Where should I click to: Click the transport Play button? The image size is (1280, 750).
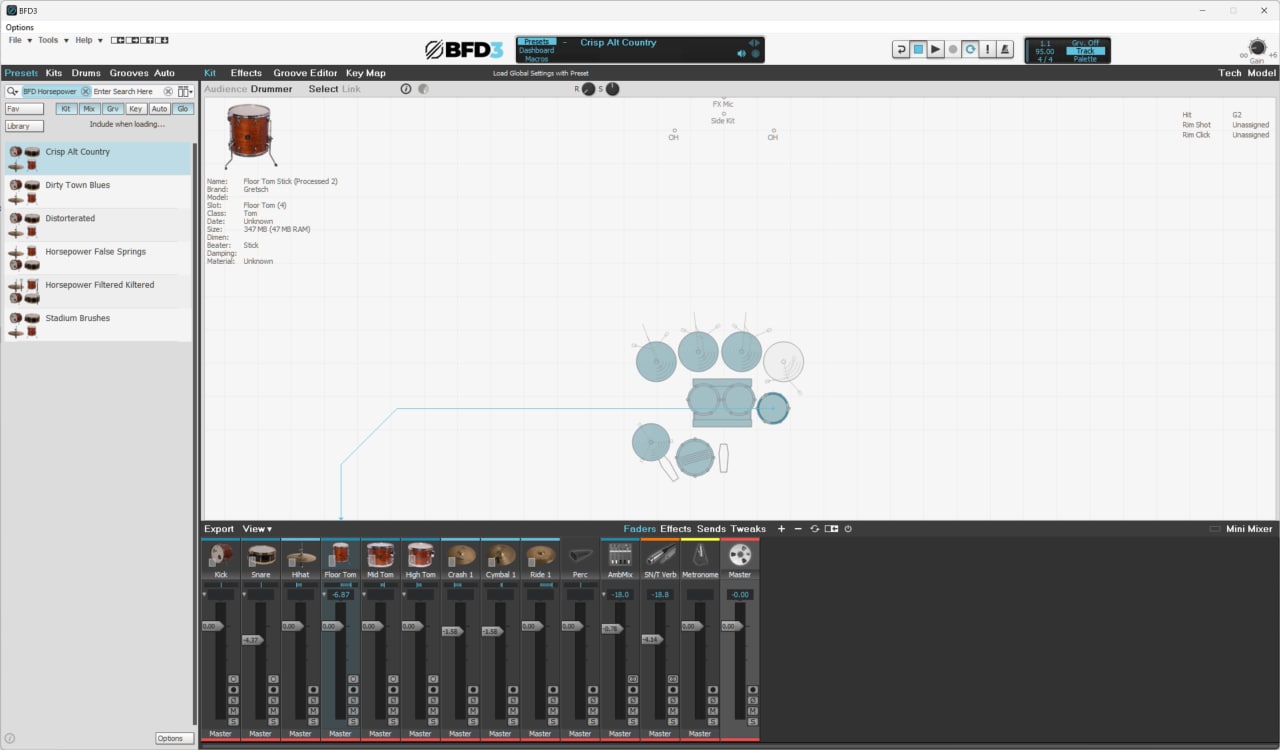click(x=935, y=49)
